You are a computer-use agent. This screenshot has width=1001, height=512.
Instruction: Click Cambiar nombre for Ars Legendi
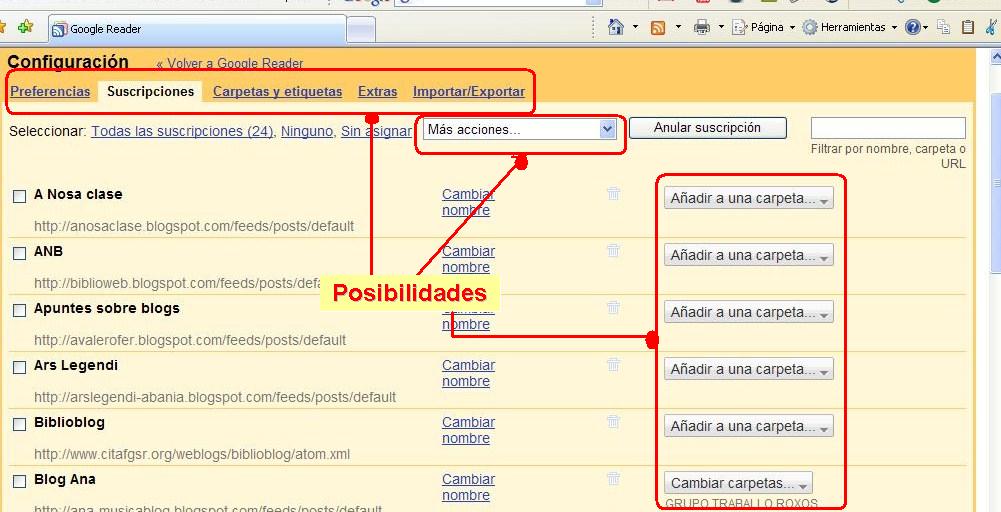click(x=468, y=373)
